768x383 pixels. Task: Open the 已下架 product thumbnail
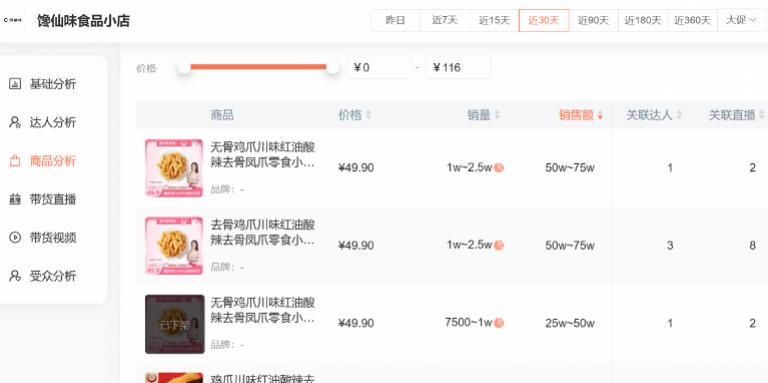click(x=174, y=324)
